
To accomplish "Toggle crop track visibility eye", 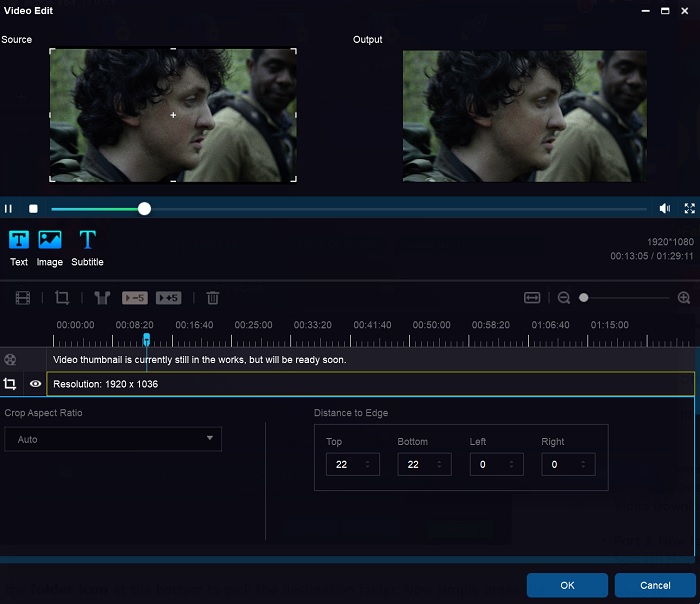I will pos(35,384).
